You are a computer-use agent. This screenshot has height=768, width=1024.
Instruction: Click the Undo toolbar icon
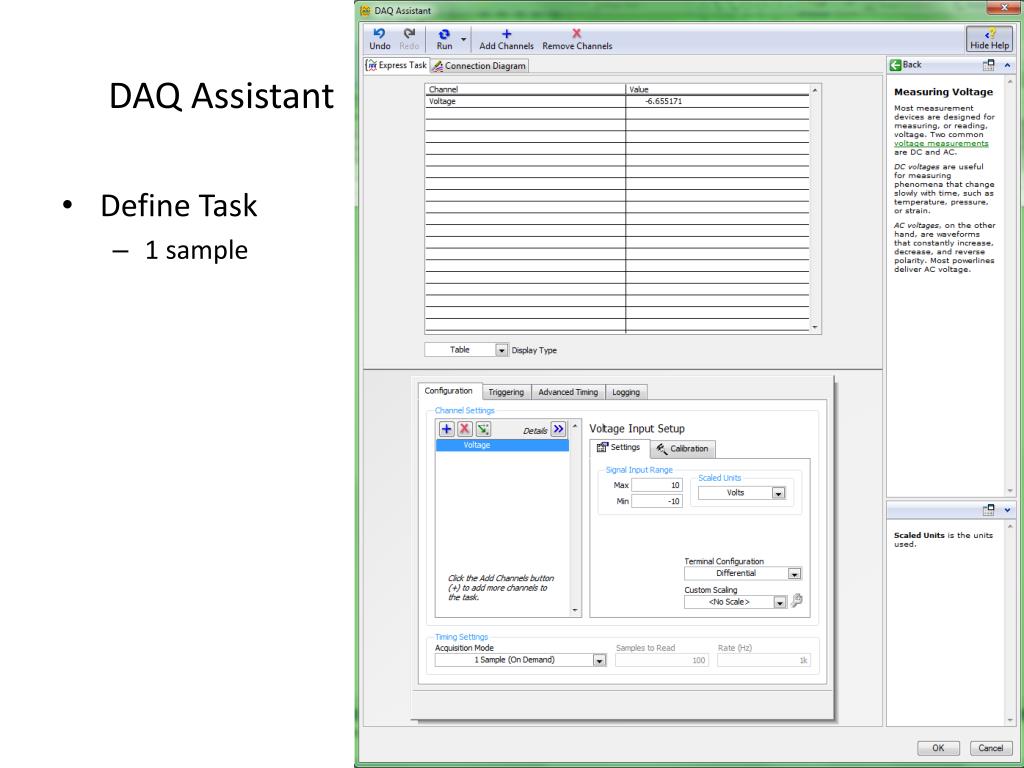click(x=379, y=39)
